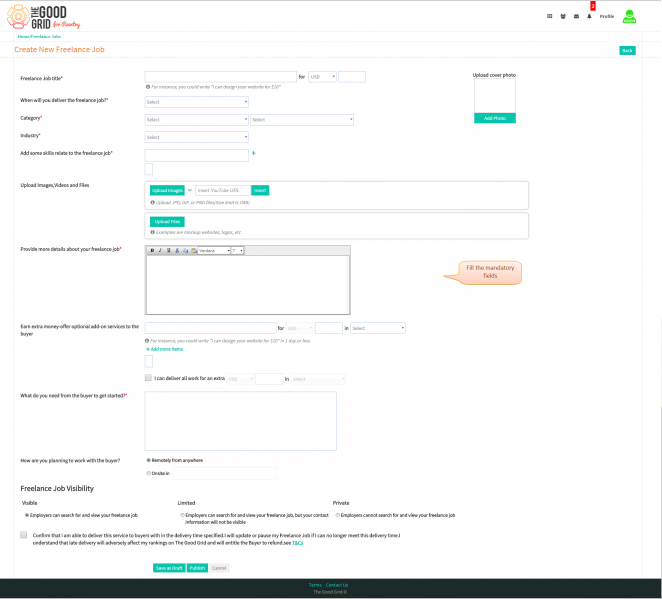The image size is (662, 599).
Task: Click the cover photo placeholder box
Action: pos(495,96)
